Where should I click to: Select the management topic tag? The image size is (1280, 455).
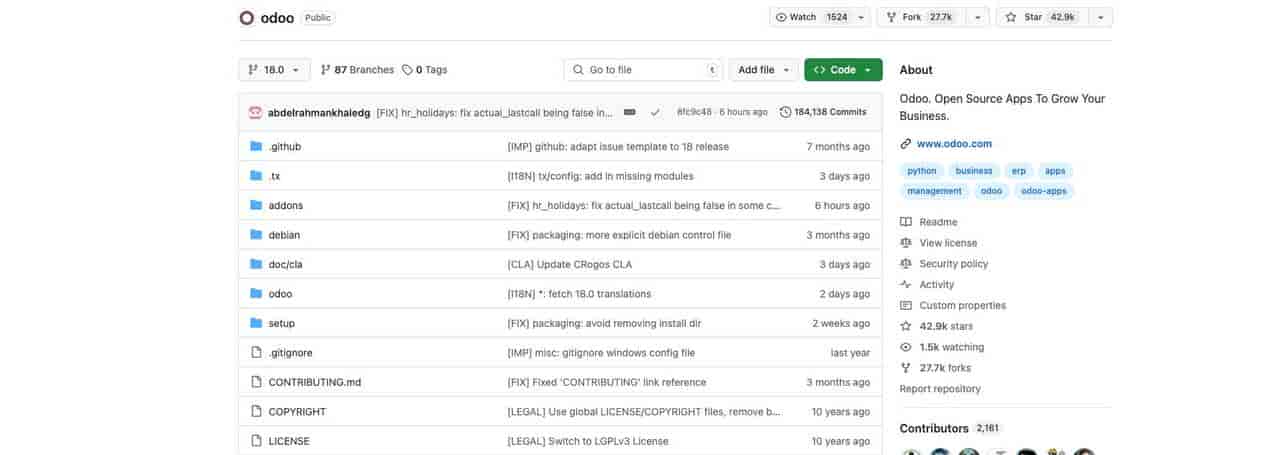[935, 191]
